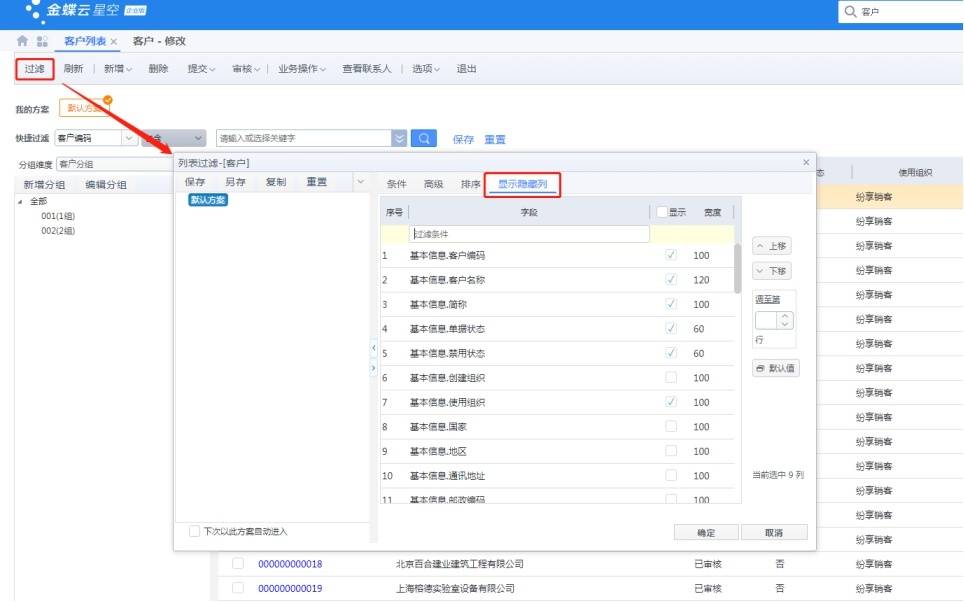Open the app grid icon beside home
Image resolution: width=964 pixels, height=602 pixels.
point(42,41)
